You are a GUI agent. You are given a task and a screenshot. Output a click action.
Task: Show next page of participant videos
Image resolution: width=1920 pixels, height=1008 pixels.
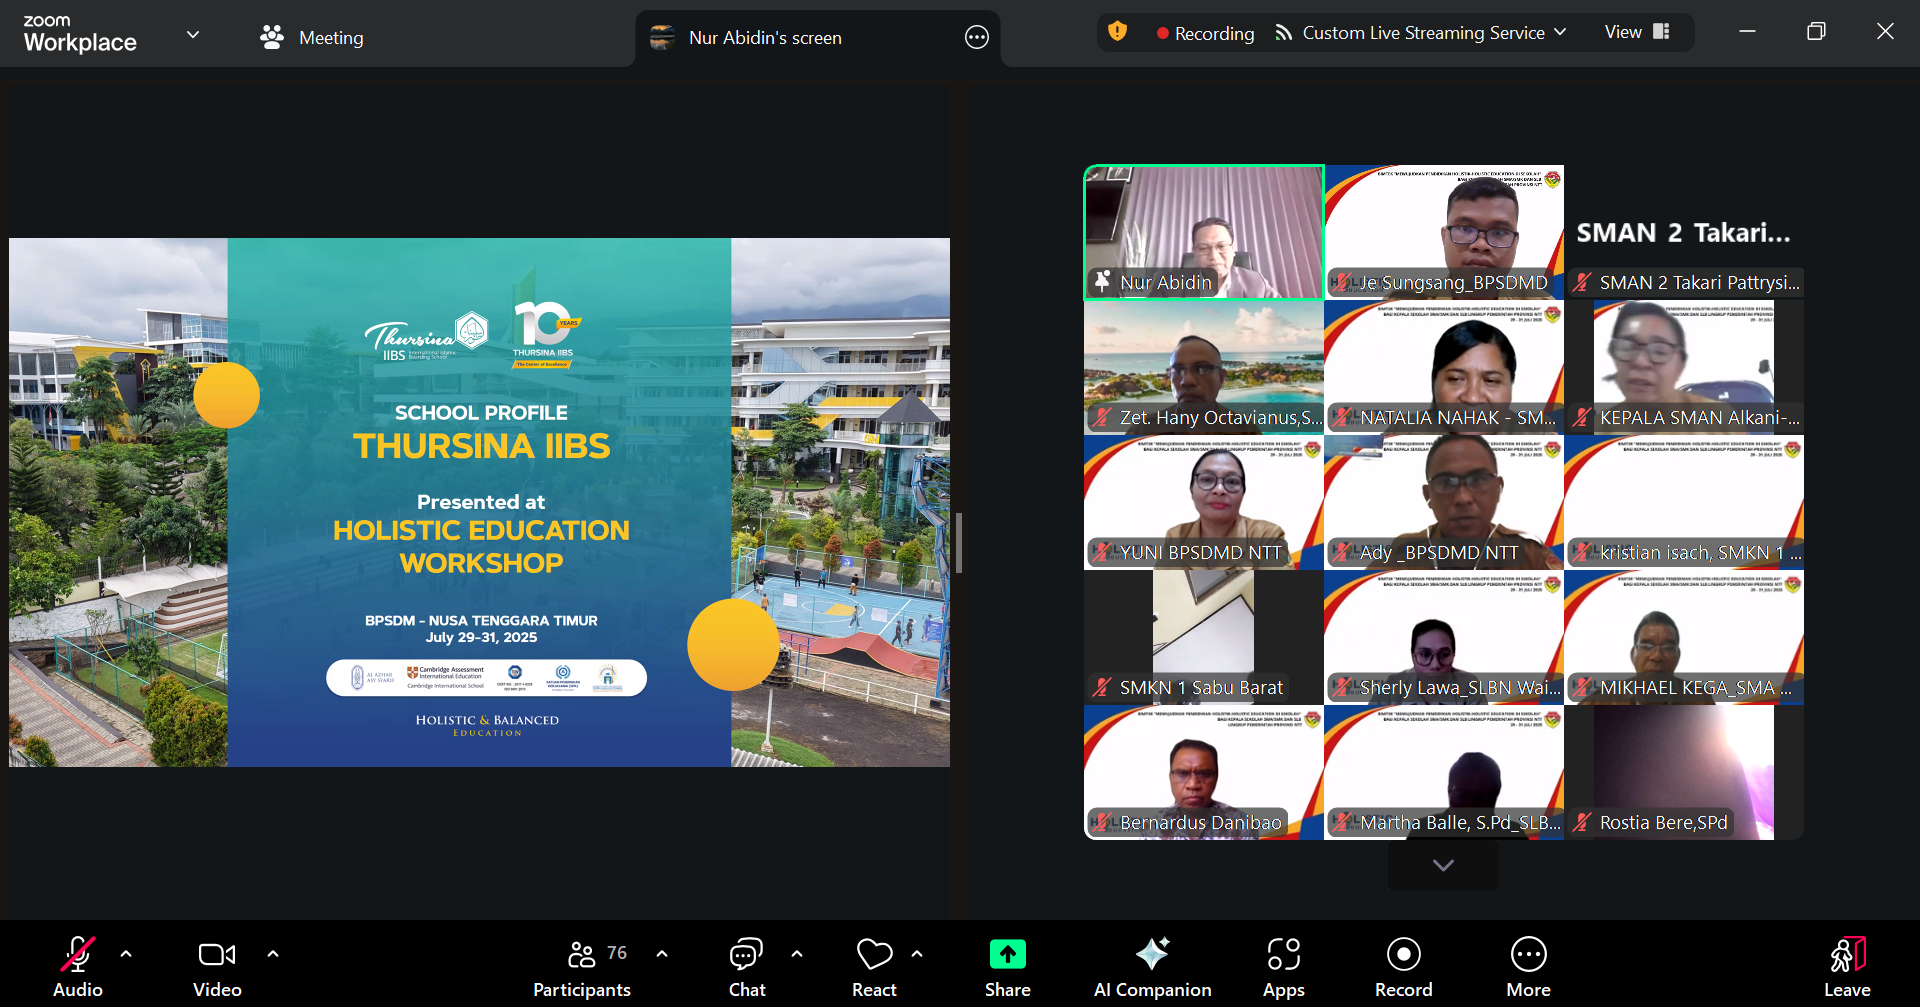coord(1443,865)
